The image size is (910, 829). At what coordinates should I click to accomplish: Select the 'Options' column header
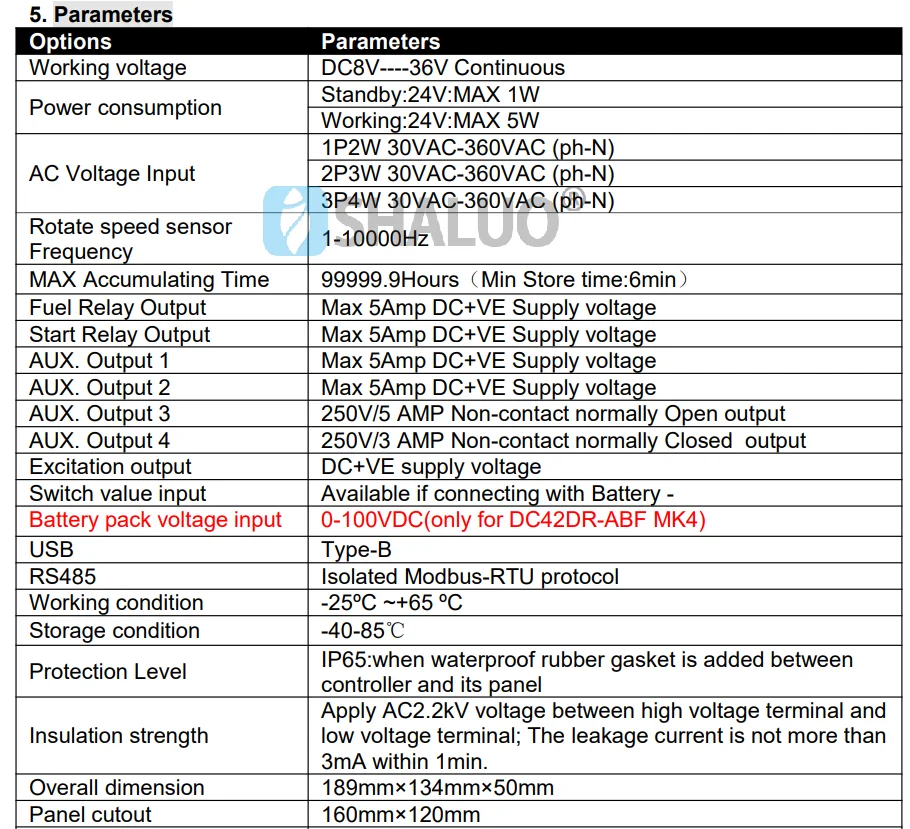click(70, 42)
